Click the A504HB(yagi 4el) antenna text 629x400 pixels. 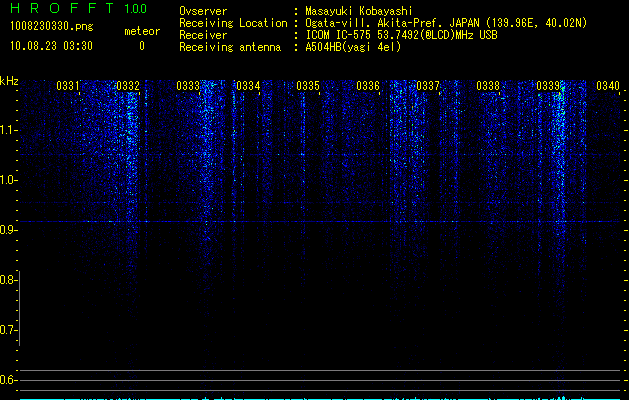point(353,47)
